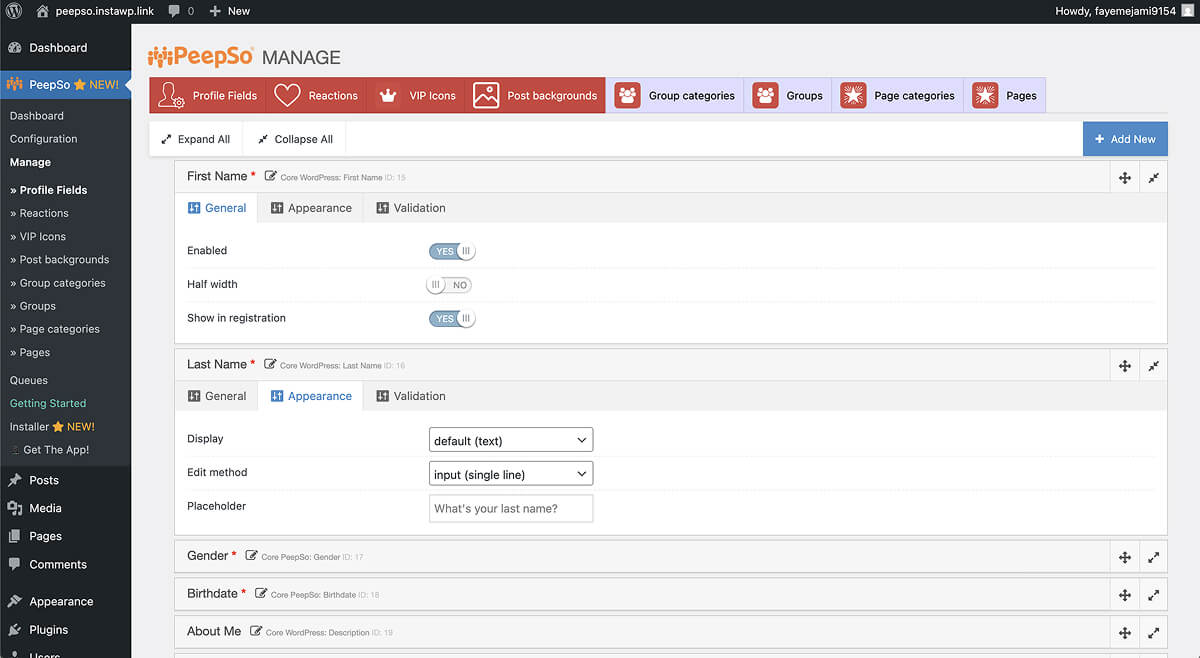The width and height of the screenshot is (1200, 658).
Task: Toggle the Half width switch
Action: click(x=449, y=285)
